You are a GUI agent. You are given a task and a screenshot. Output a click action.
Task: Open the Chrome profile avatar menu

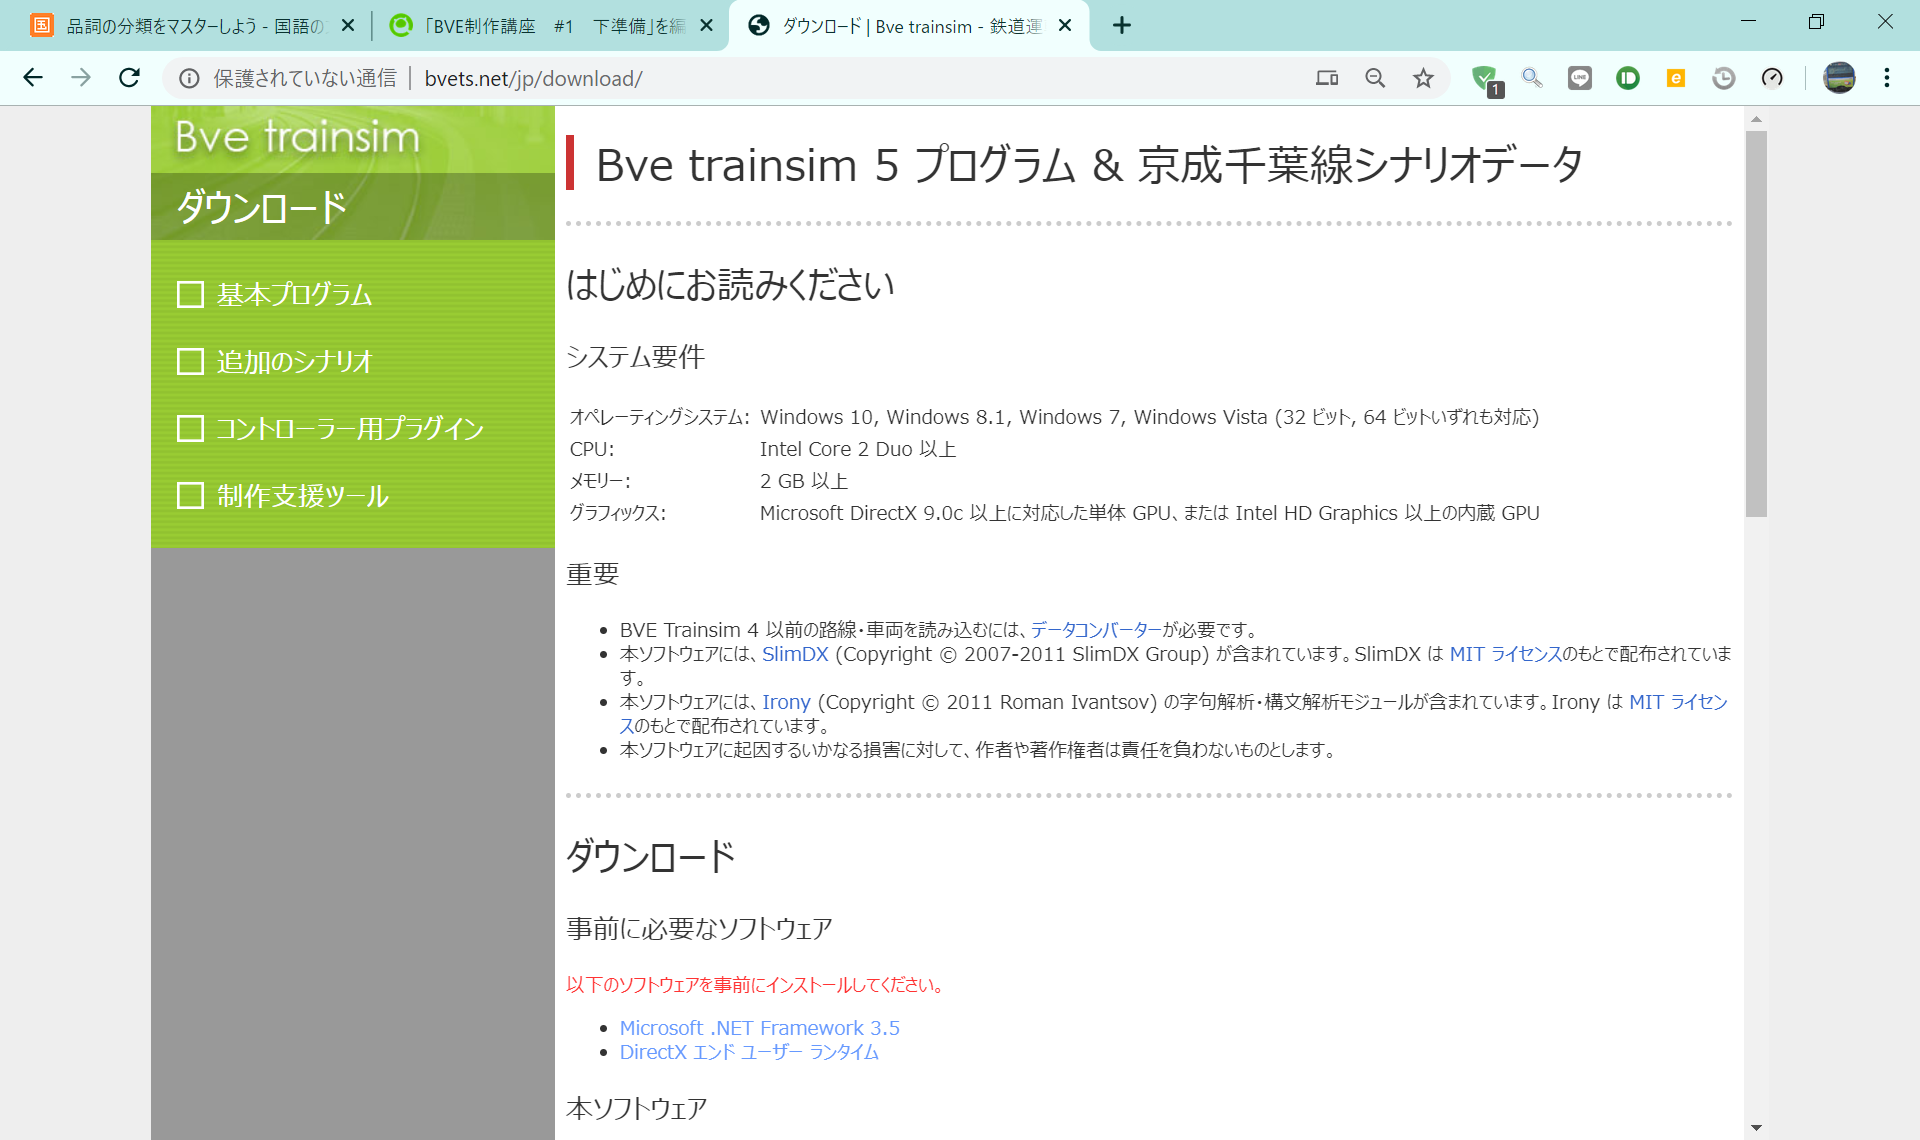pos(1840,78)
